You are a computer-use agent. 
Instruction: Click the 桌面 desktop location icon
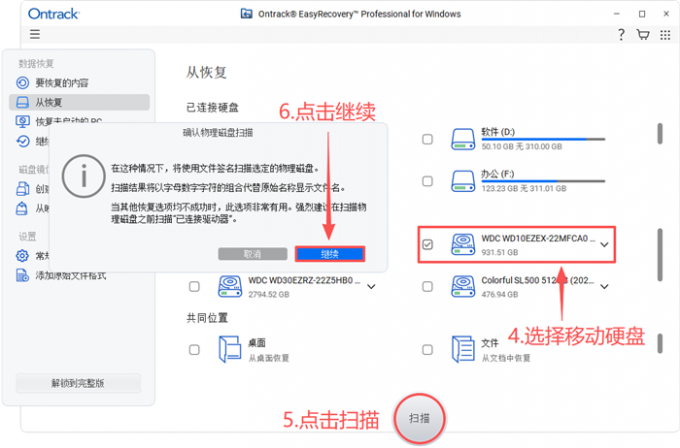(x=230, y=349)
